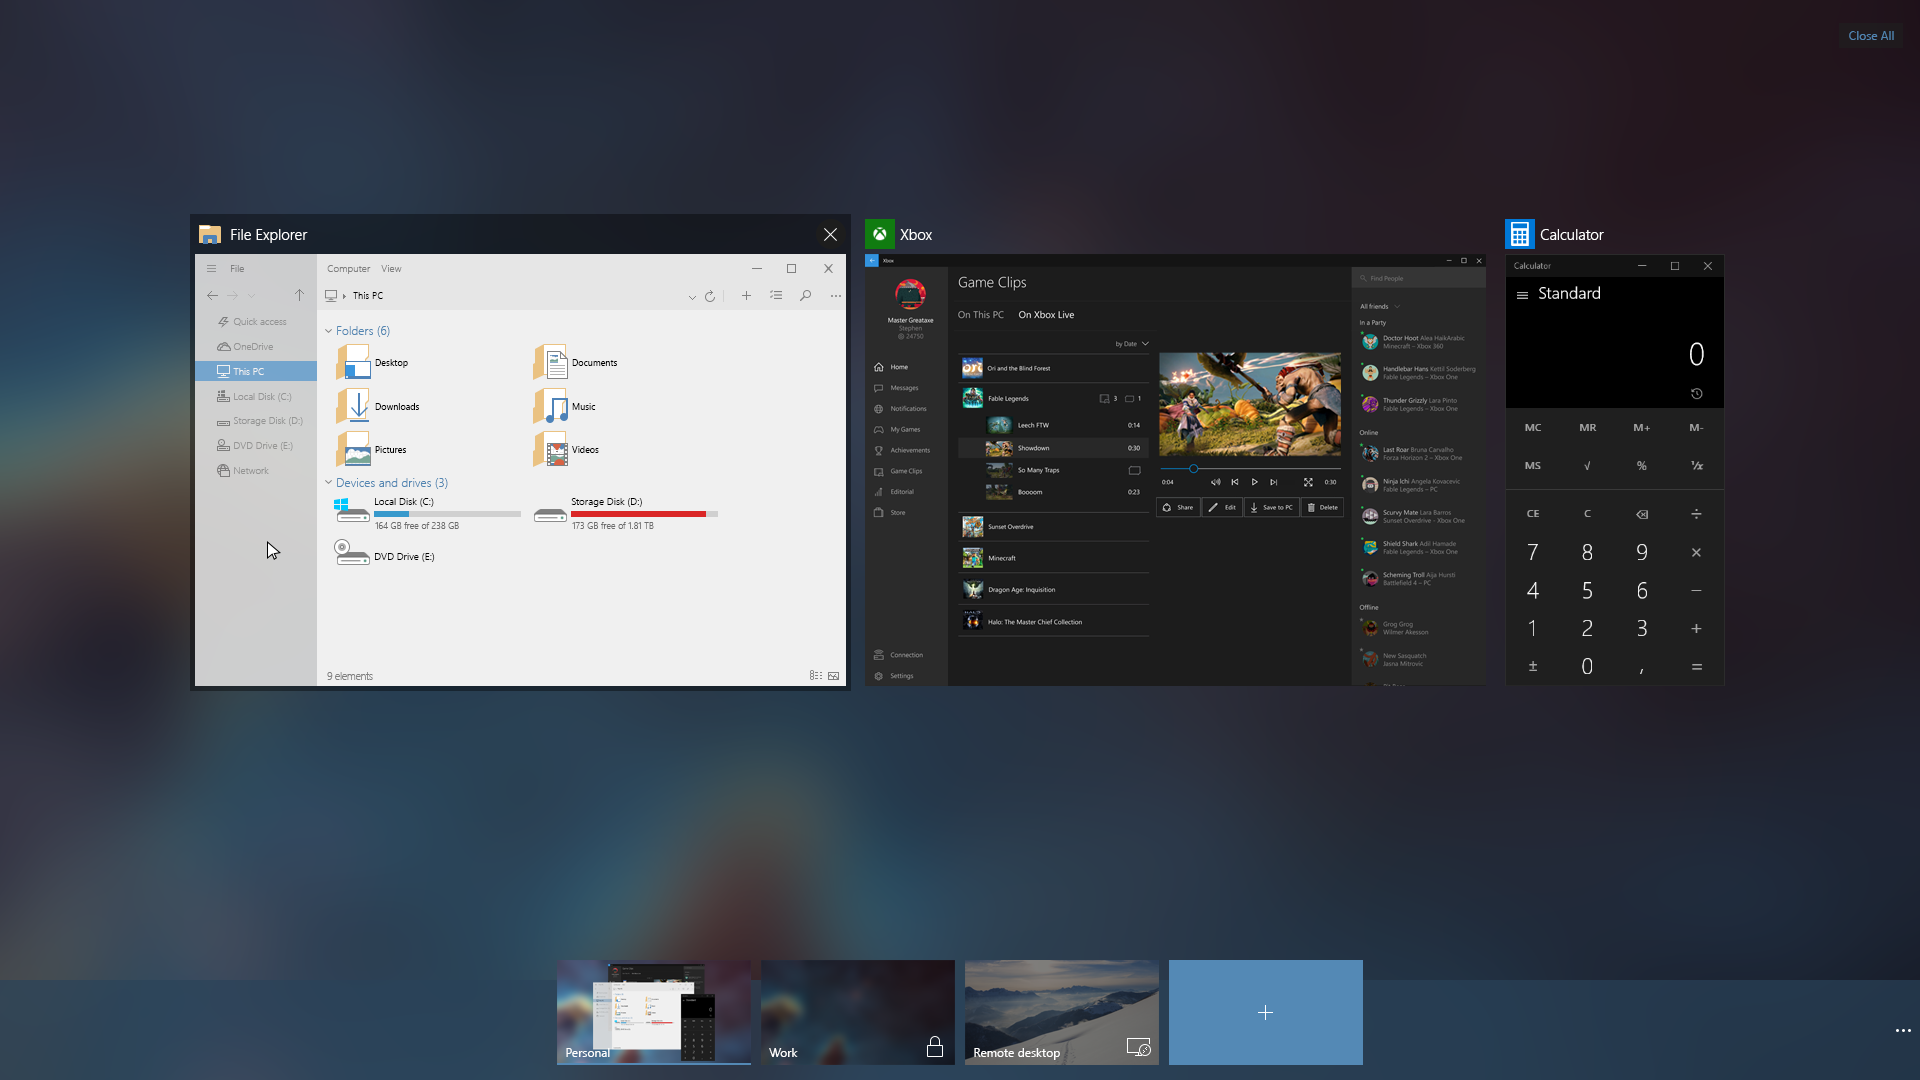Open the Music folder icon

pyautogui.click(x=551, y=406)
